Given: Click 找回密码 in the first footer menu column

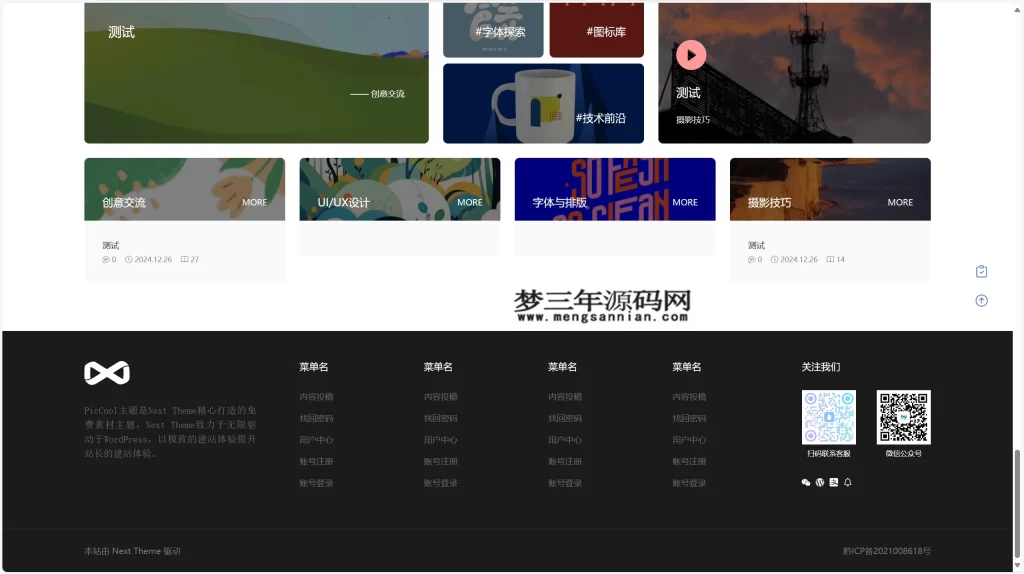Looking at the screenshot, I should tap(316, 419).
